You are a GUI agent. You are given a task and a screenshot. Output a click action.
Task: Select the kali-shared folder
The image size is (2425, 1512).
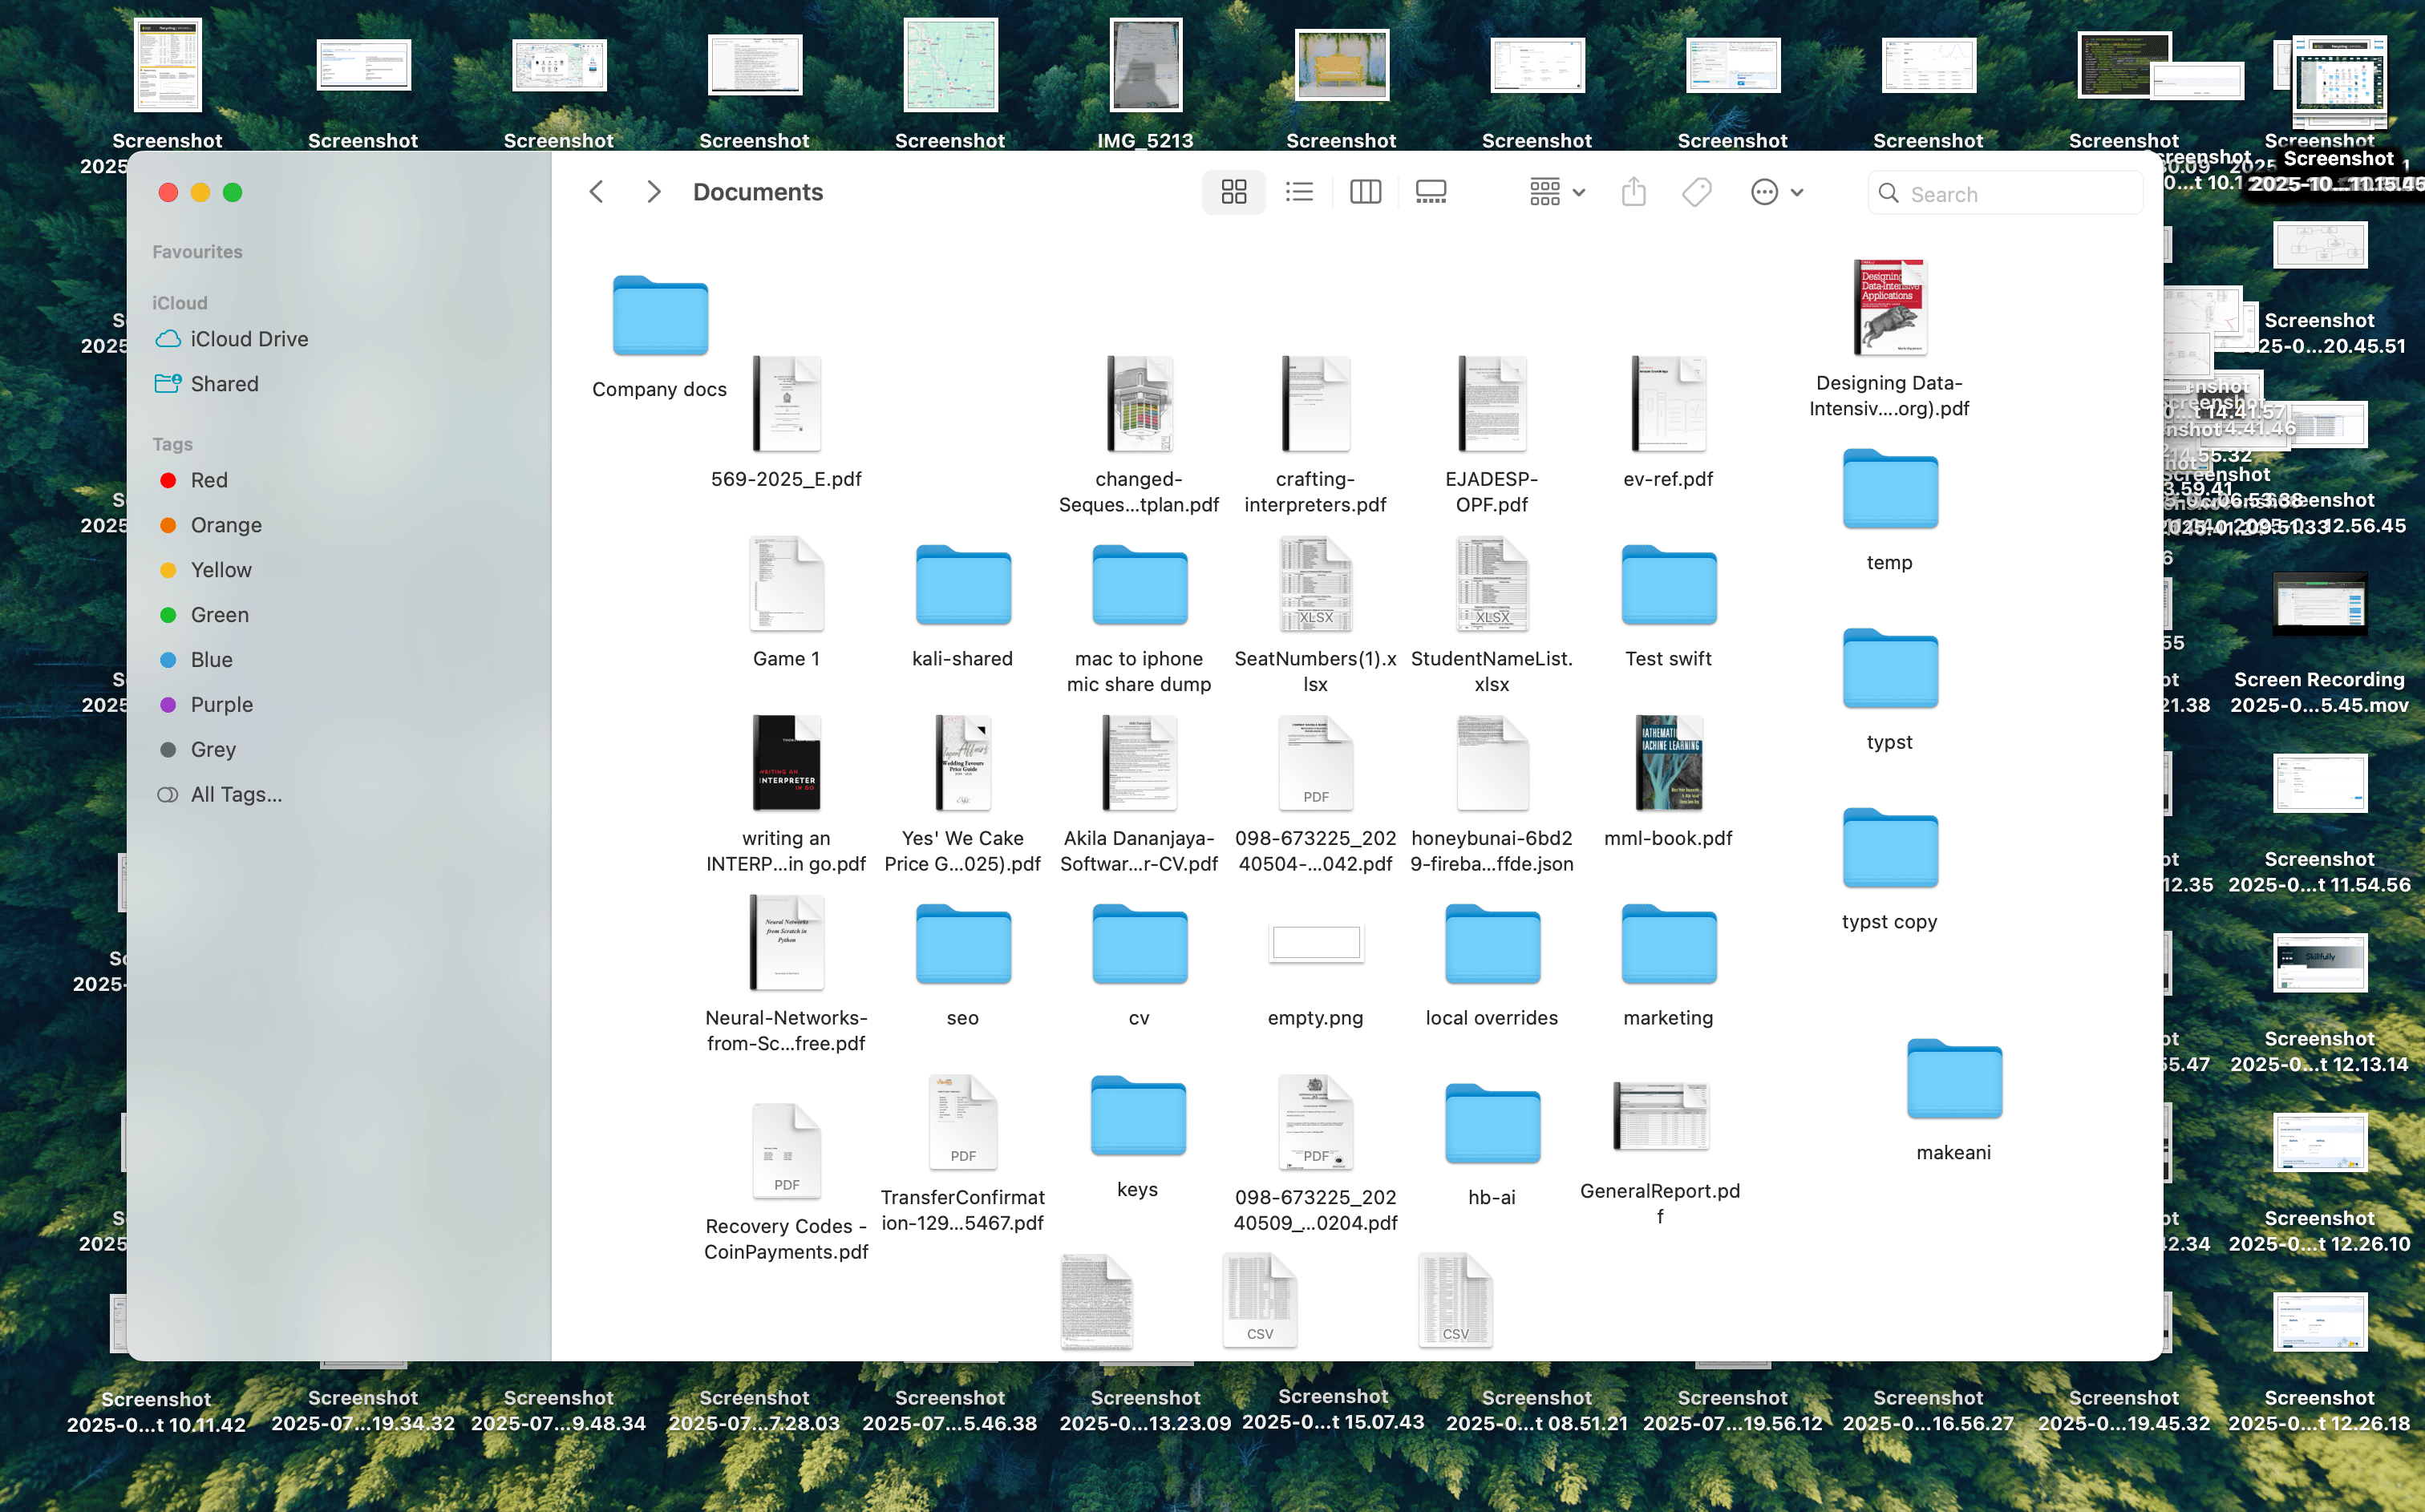[962, 586]
